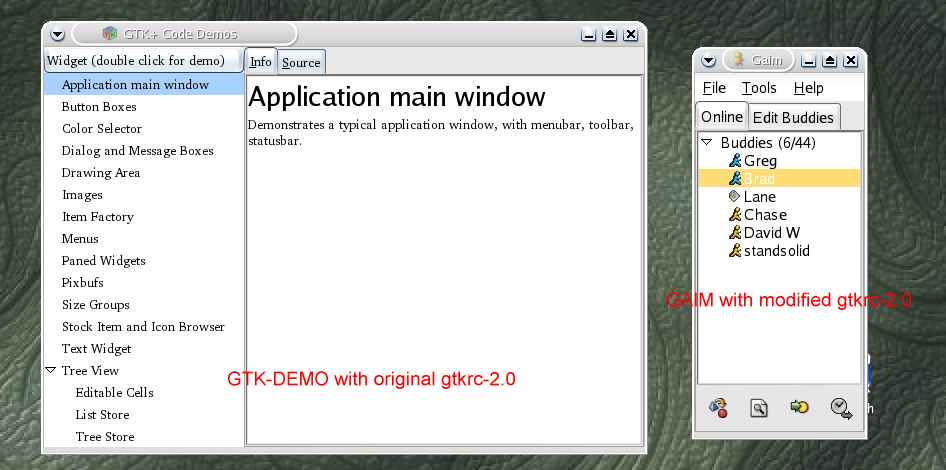
Task: Click the blue AIM icon beside Greg
Action: coord(735,160)
